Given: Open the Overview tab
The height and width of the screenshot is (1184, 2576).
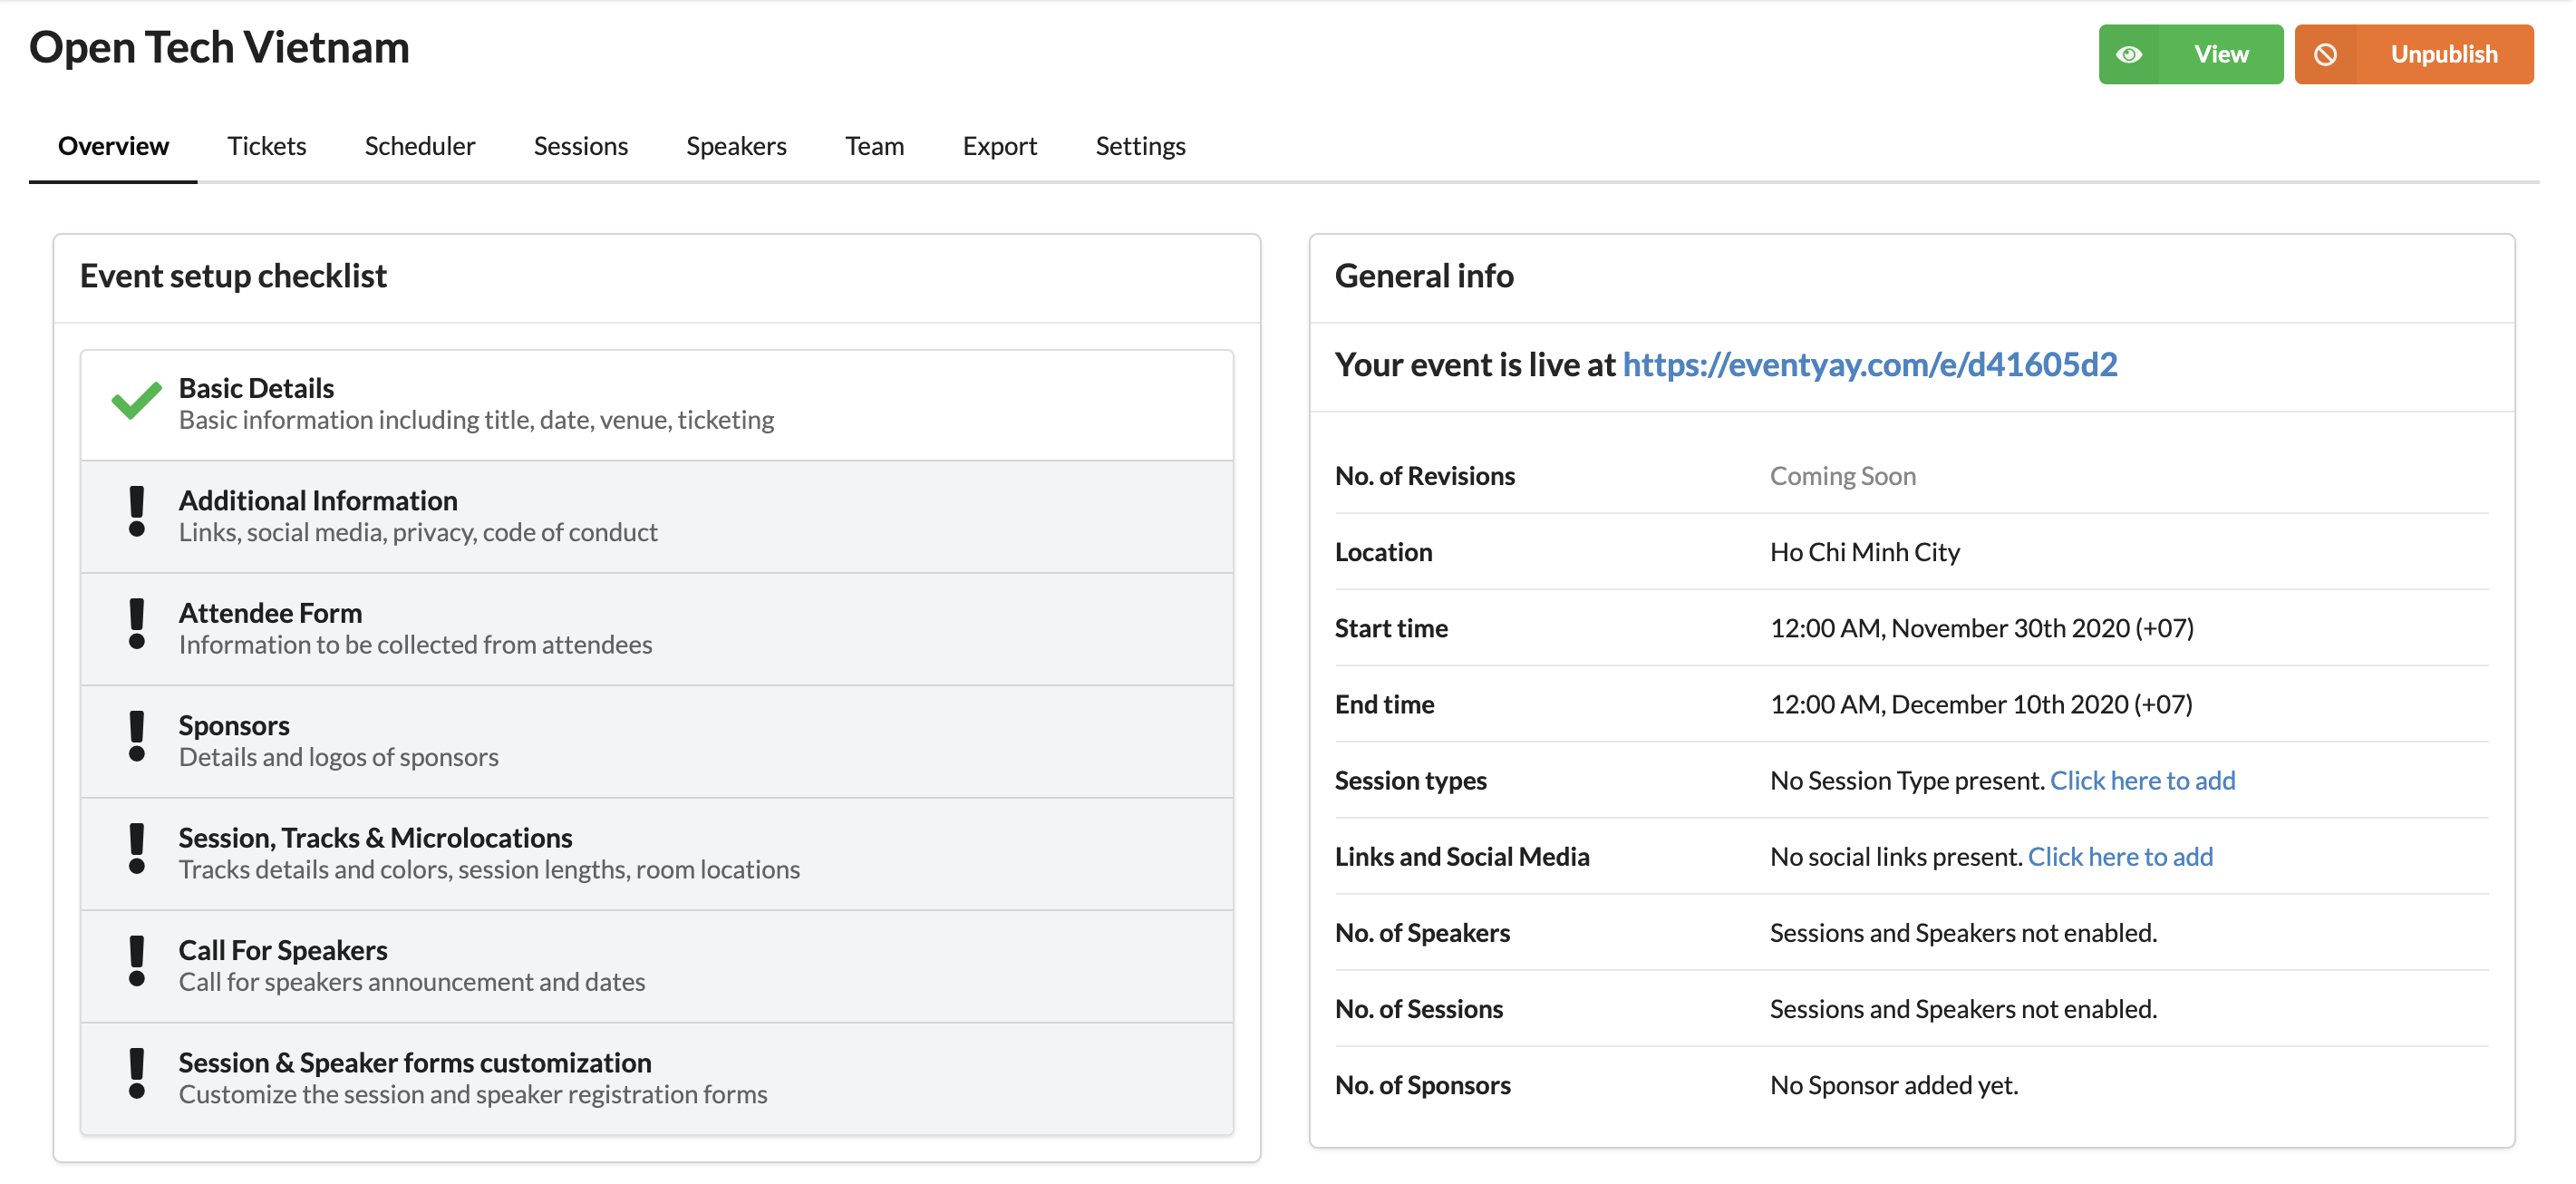Looking at the screenshot, I should 113,146.
